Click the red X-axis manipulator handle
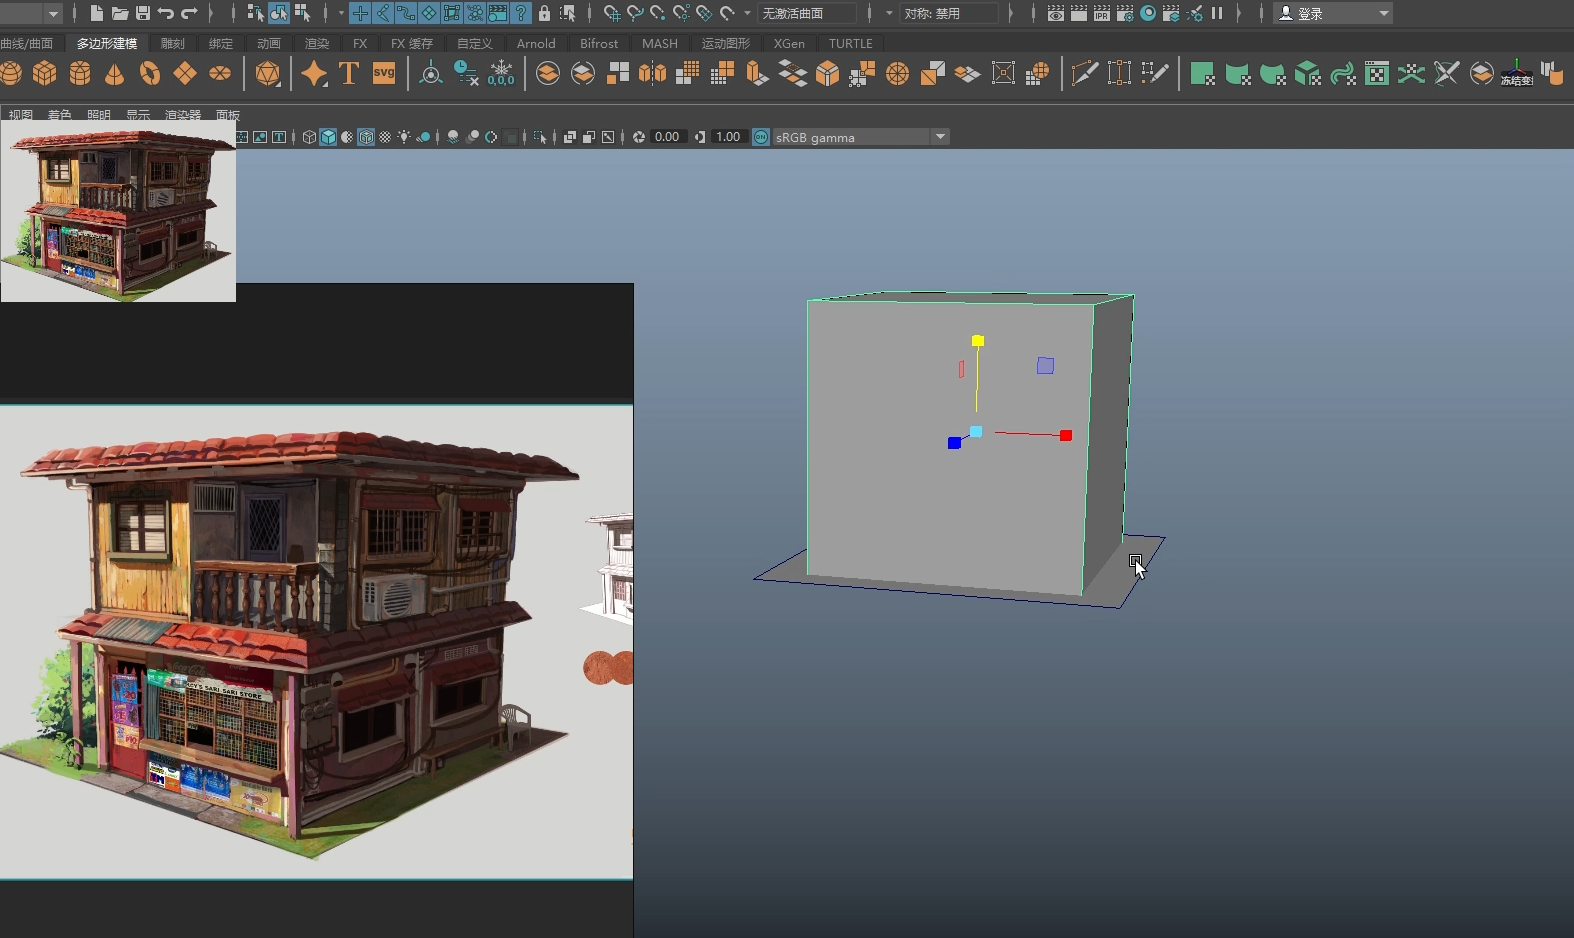The width and height of the screenshot is (1574, 938). click(x=1066, y=435)
